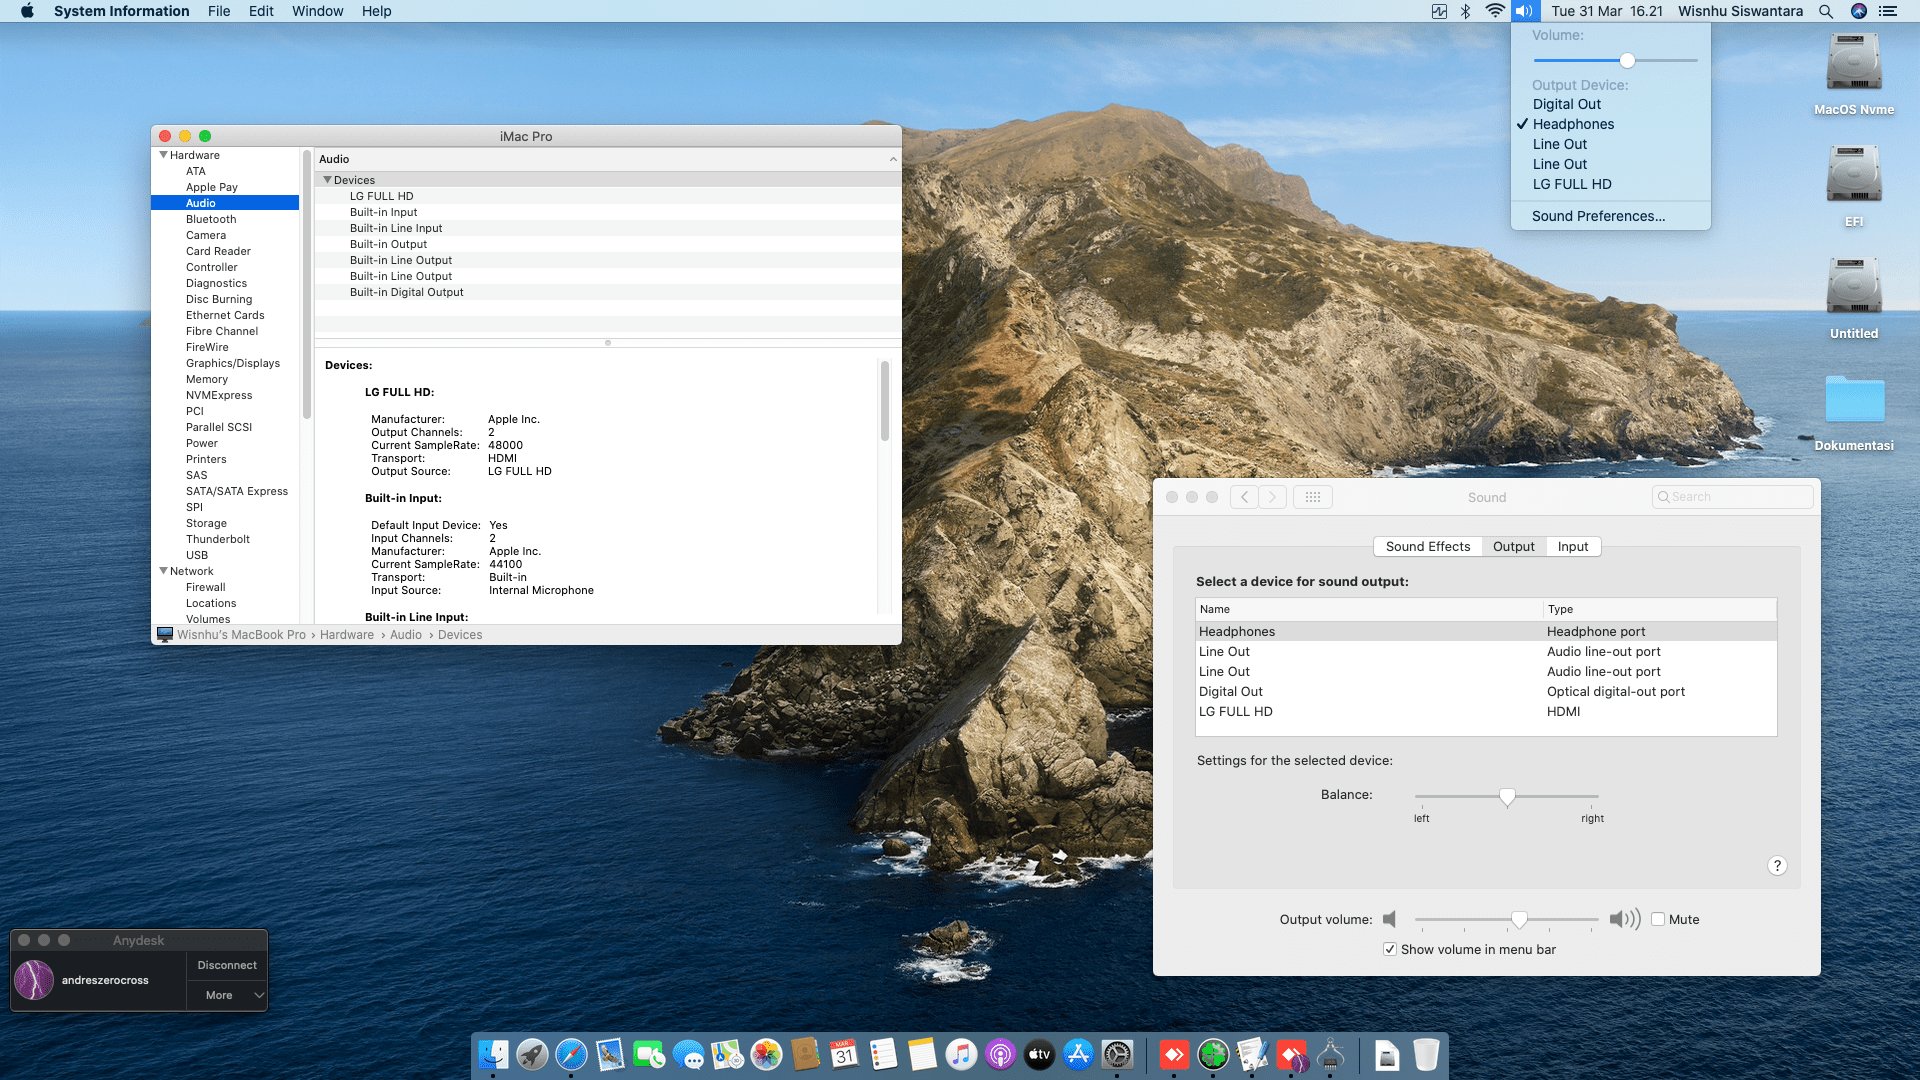
Task: Select Thunderbolt in the sidebar
Action: pos(225,539)
